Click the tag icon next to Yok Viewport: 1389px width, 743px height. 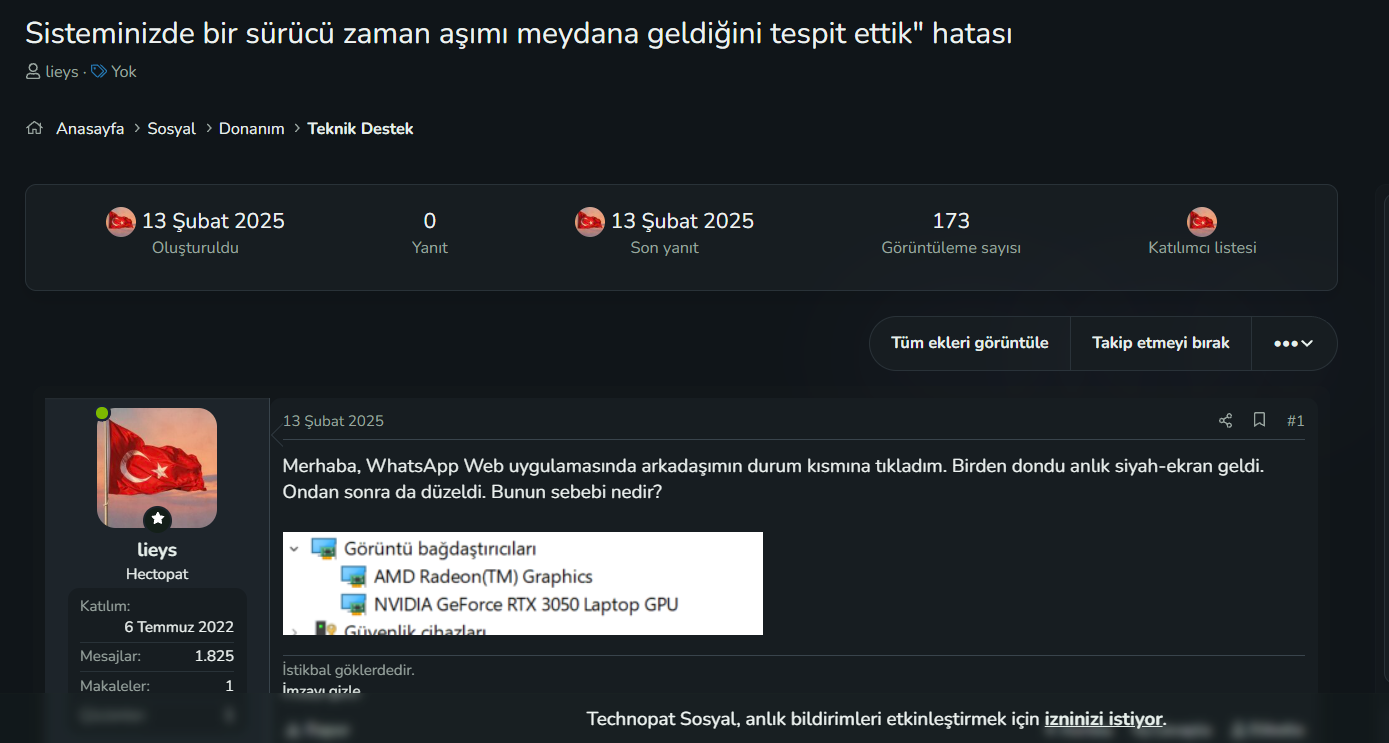coord(98,72)
